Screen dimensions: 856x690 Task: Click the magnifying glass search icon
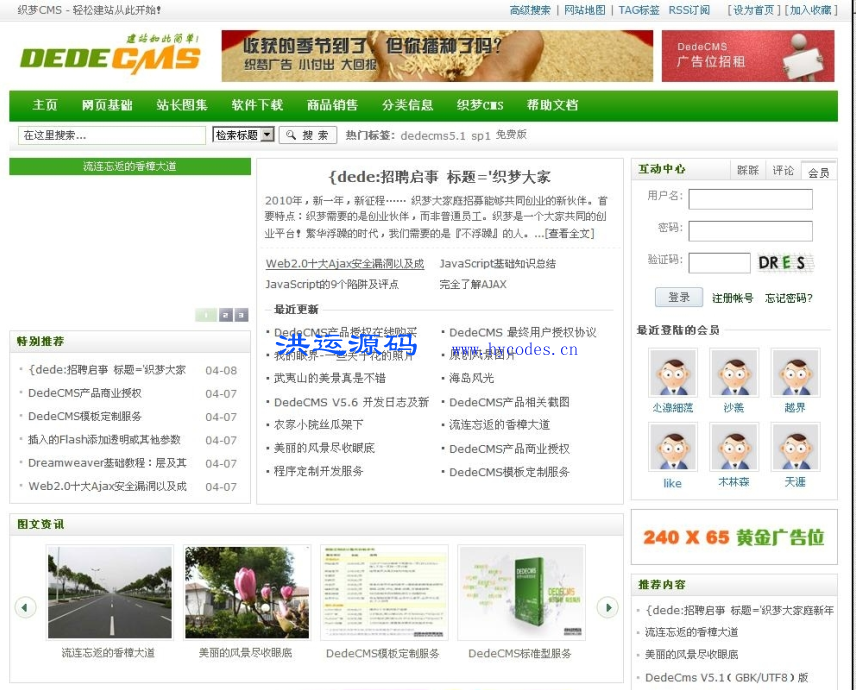click(x=291, y=134)
